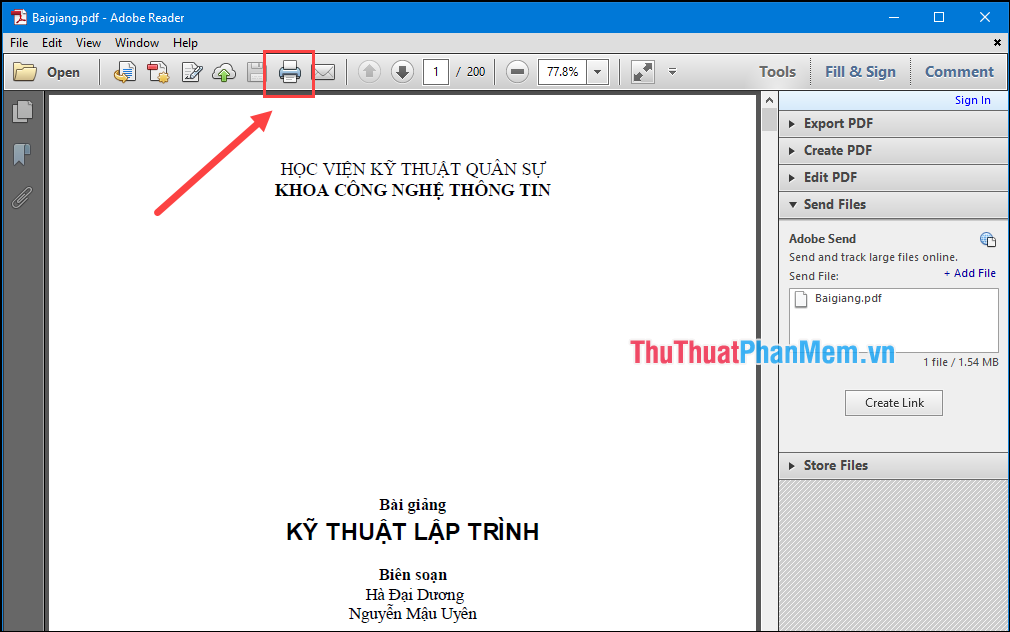The width and height of the screenshot is (1010, 632).
Task: Click the 'KỸ THUẬT LẬP TRÌNH' title text
Action: [x=412, y=532]
